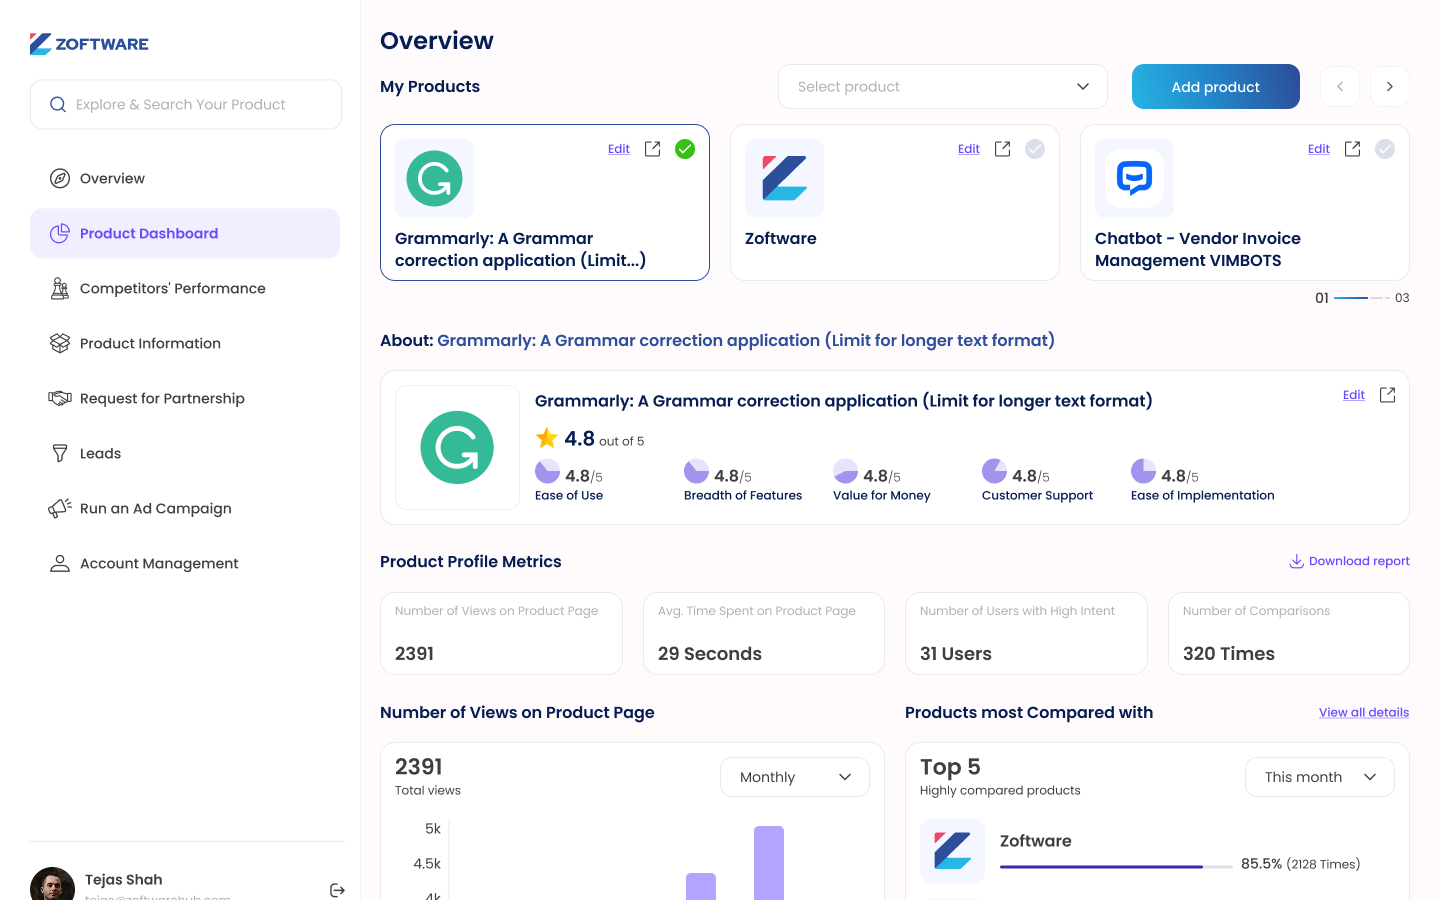
Task: Click the Overview compass icon
Action: [60, 178]
